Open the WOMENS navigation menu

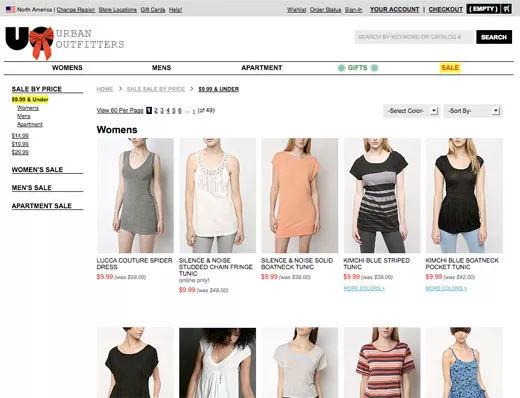pyautogui.click(x=67, y=68)
